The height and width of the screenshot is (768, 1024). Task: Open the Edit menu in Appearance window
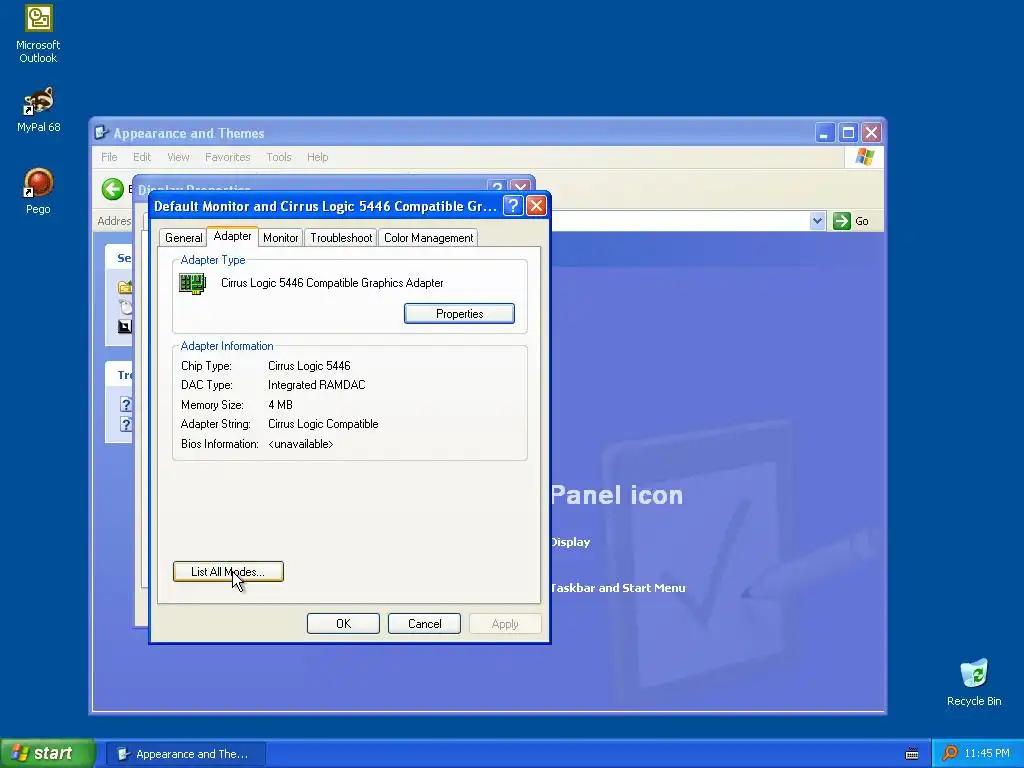(x=142, y=157)
